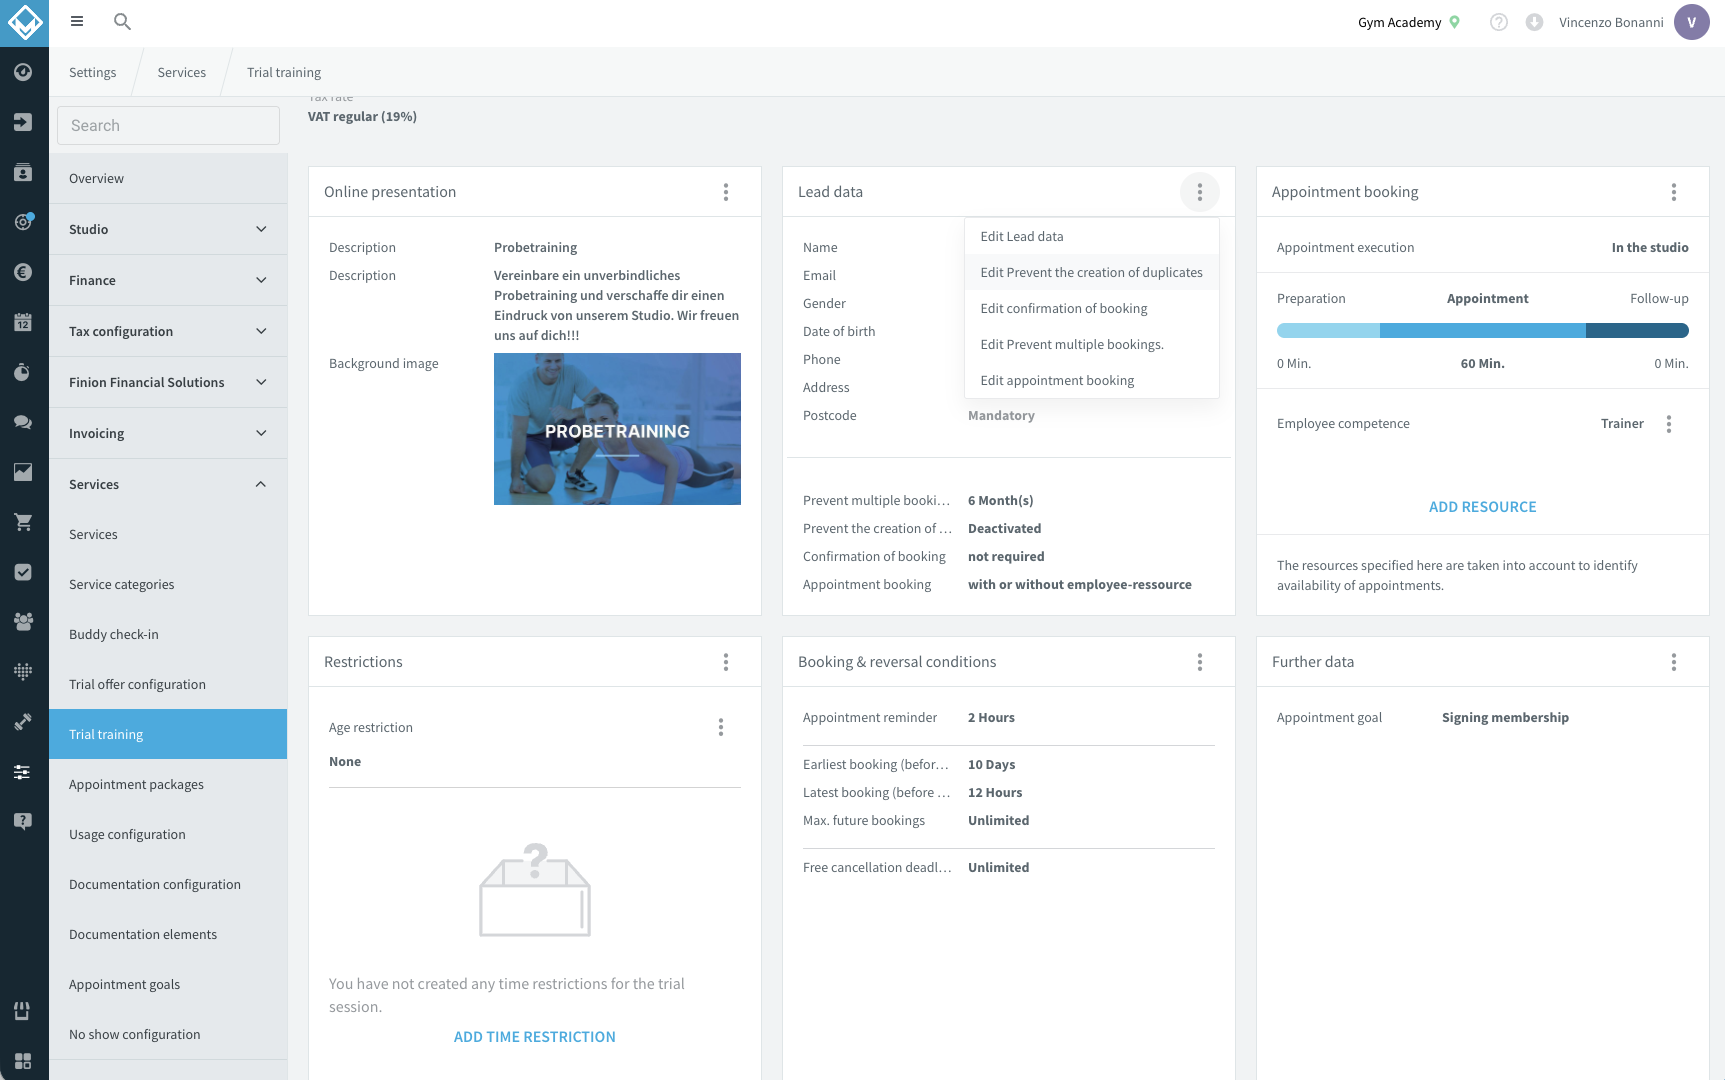Open the check-in arrow icon in the sidebar
Viewport: 1725px width, 1080px height.
point(23,122)
